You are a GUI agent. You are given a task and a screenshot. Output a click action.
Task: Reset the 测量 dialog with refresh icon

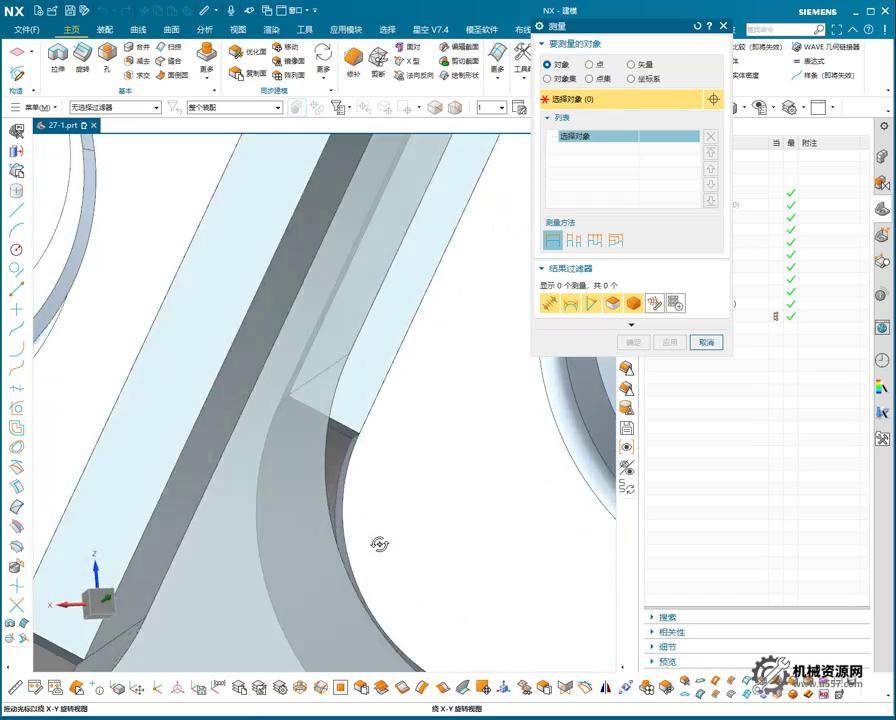click(697, 26)
